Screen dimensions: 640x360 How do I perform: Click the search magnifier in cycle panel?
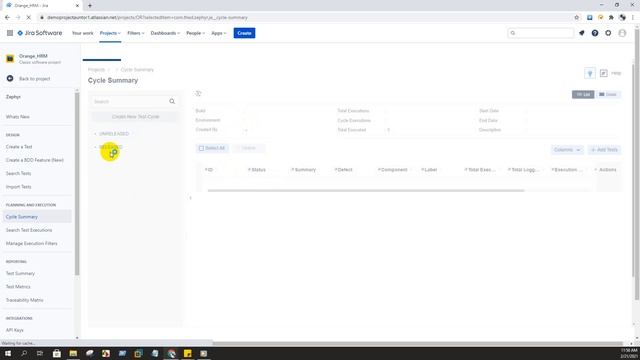172,101
